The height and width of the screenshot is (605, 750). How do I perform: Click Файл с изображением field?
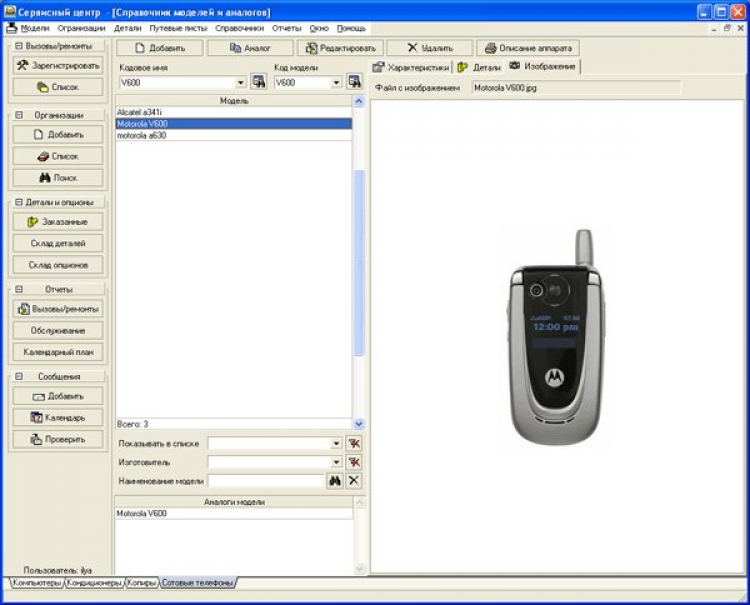576,88
